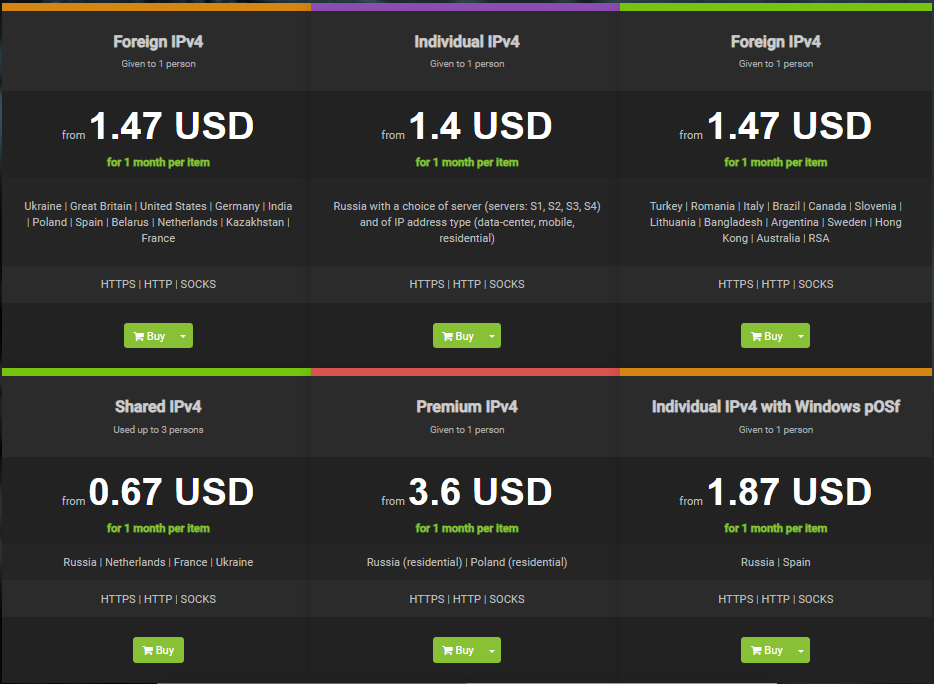Buy the Foreign IPv4 plan listing Ukraine
Screen dimensions: 934x684
click(150, 336)
